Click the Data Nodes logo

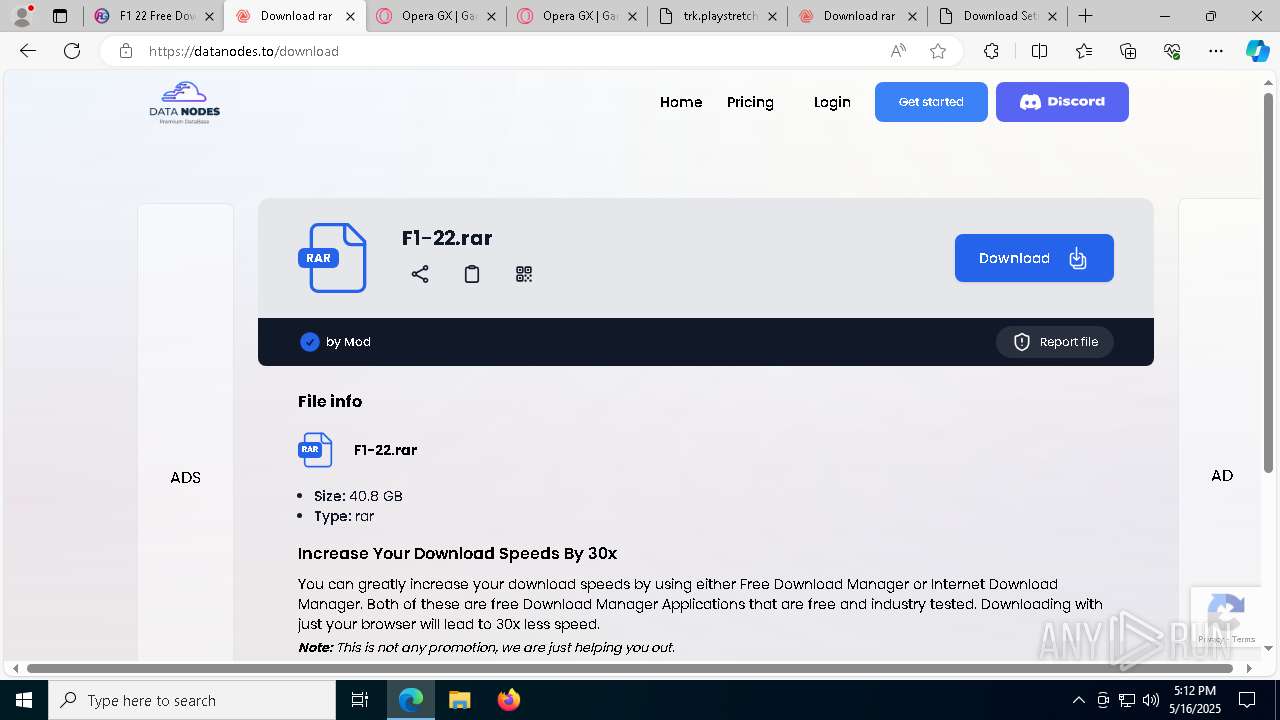click(185, 102)
